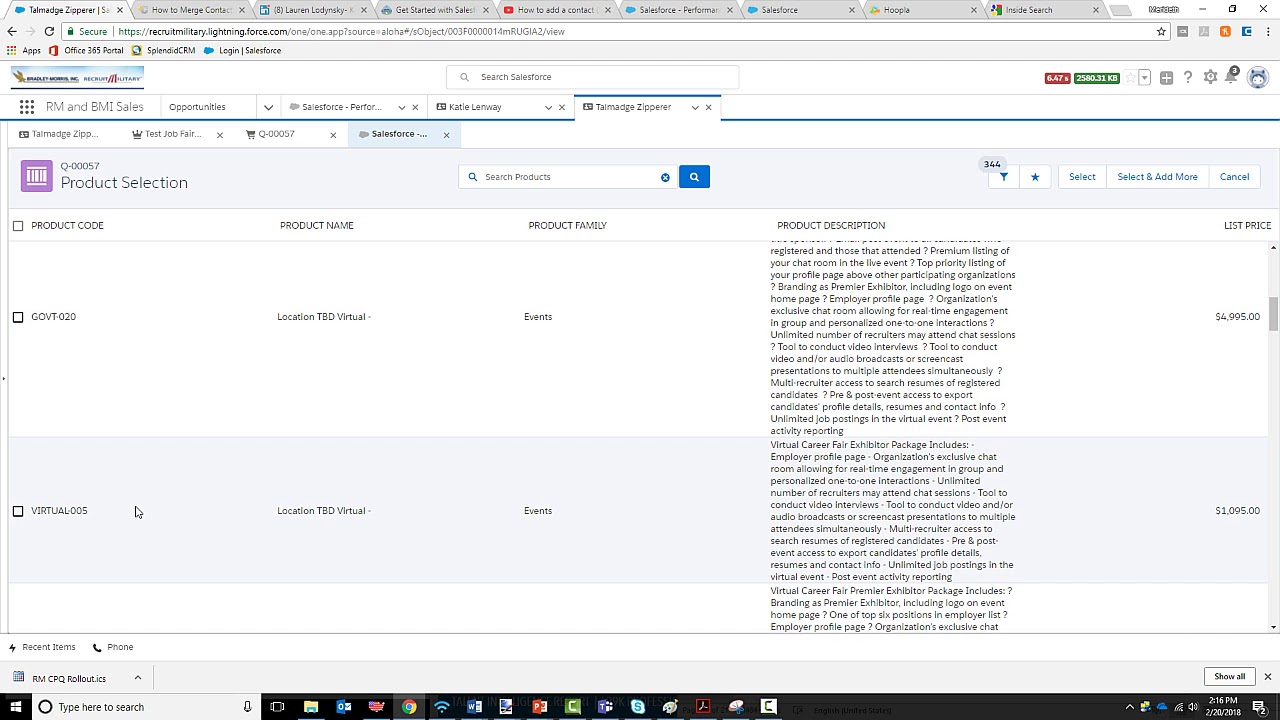Open Task View on the taskbar
1280x720 pixels.
[277, 707]
